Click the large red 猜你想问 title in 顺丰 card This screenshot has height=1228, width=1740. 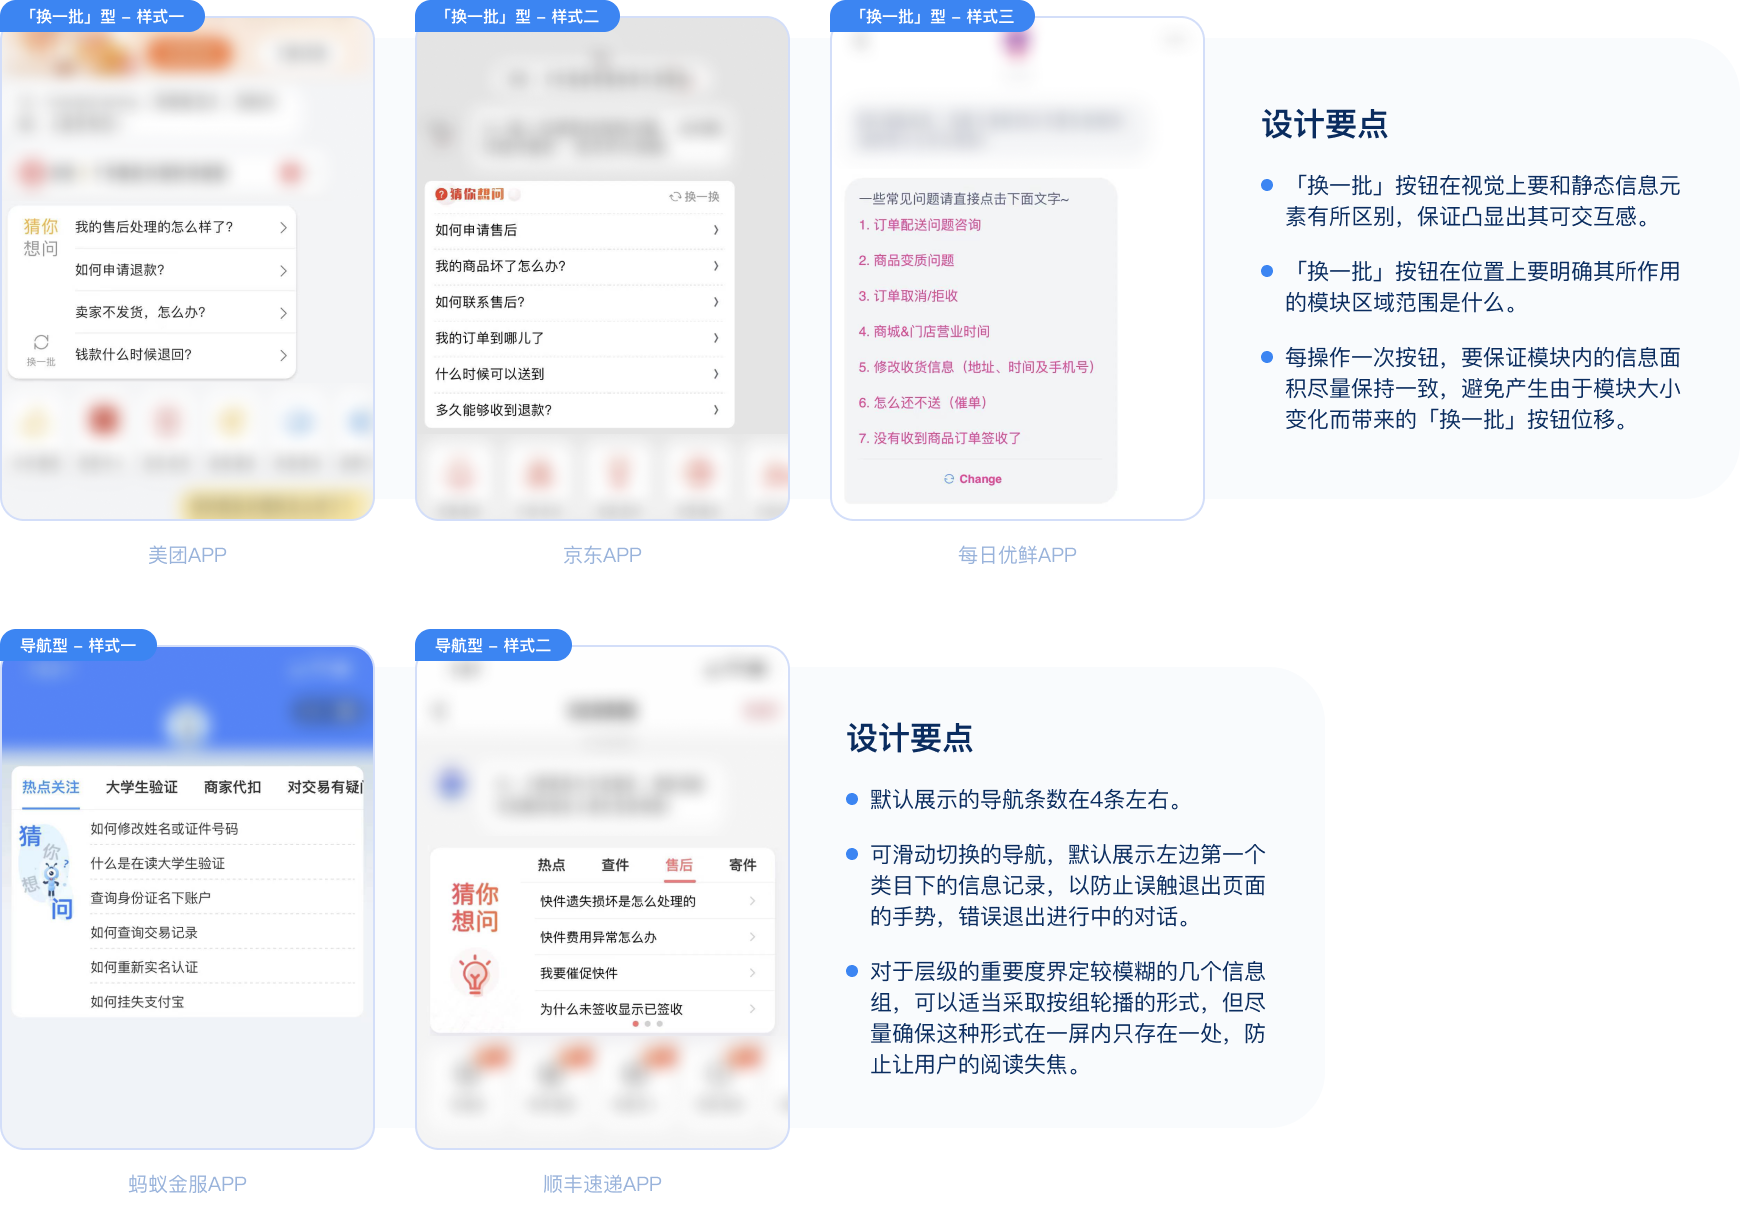pyautogui.click(x=475, y=907)
